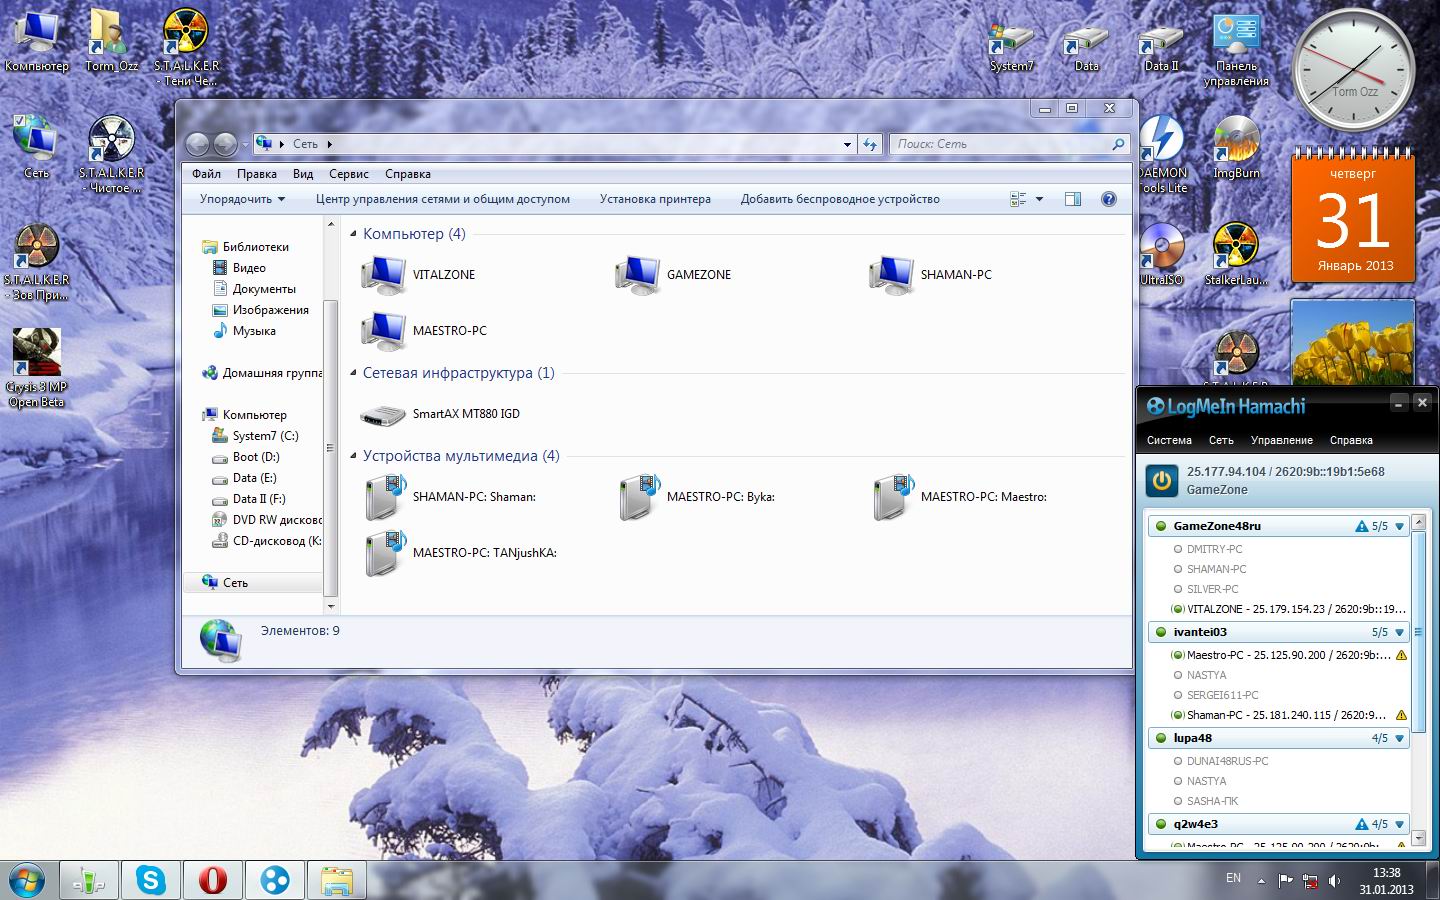This screenshot has width=1440, height=900.
Task: Select the MAESTRO-PC computer icon
Action: [424, 331]
